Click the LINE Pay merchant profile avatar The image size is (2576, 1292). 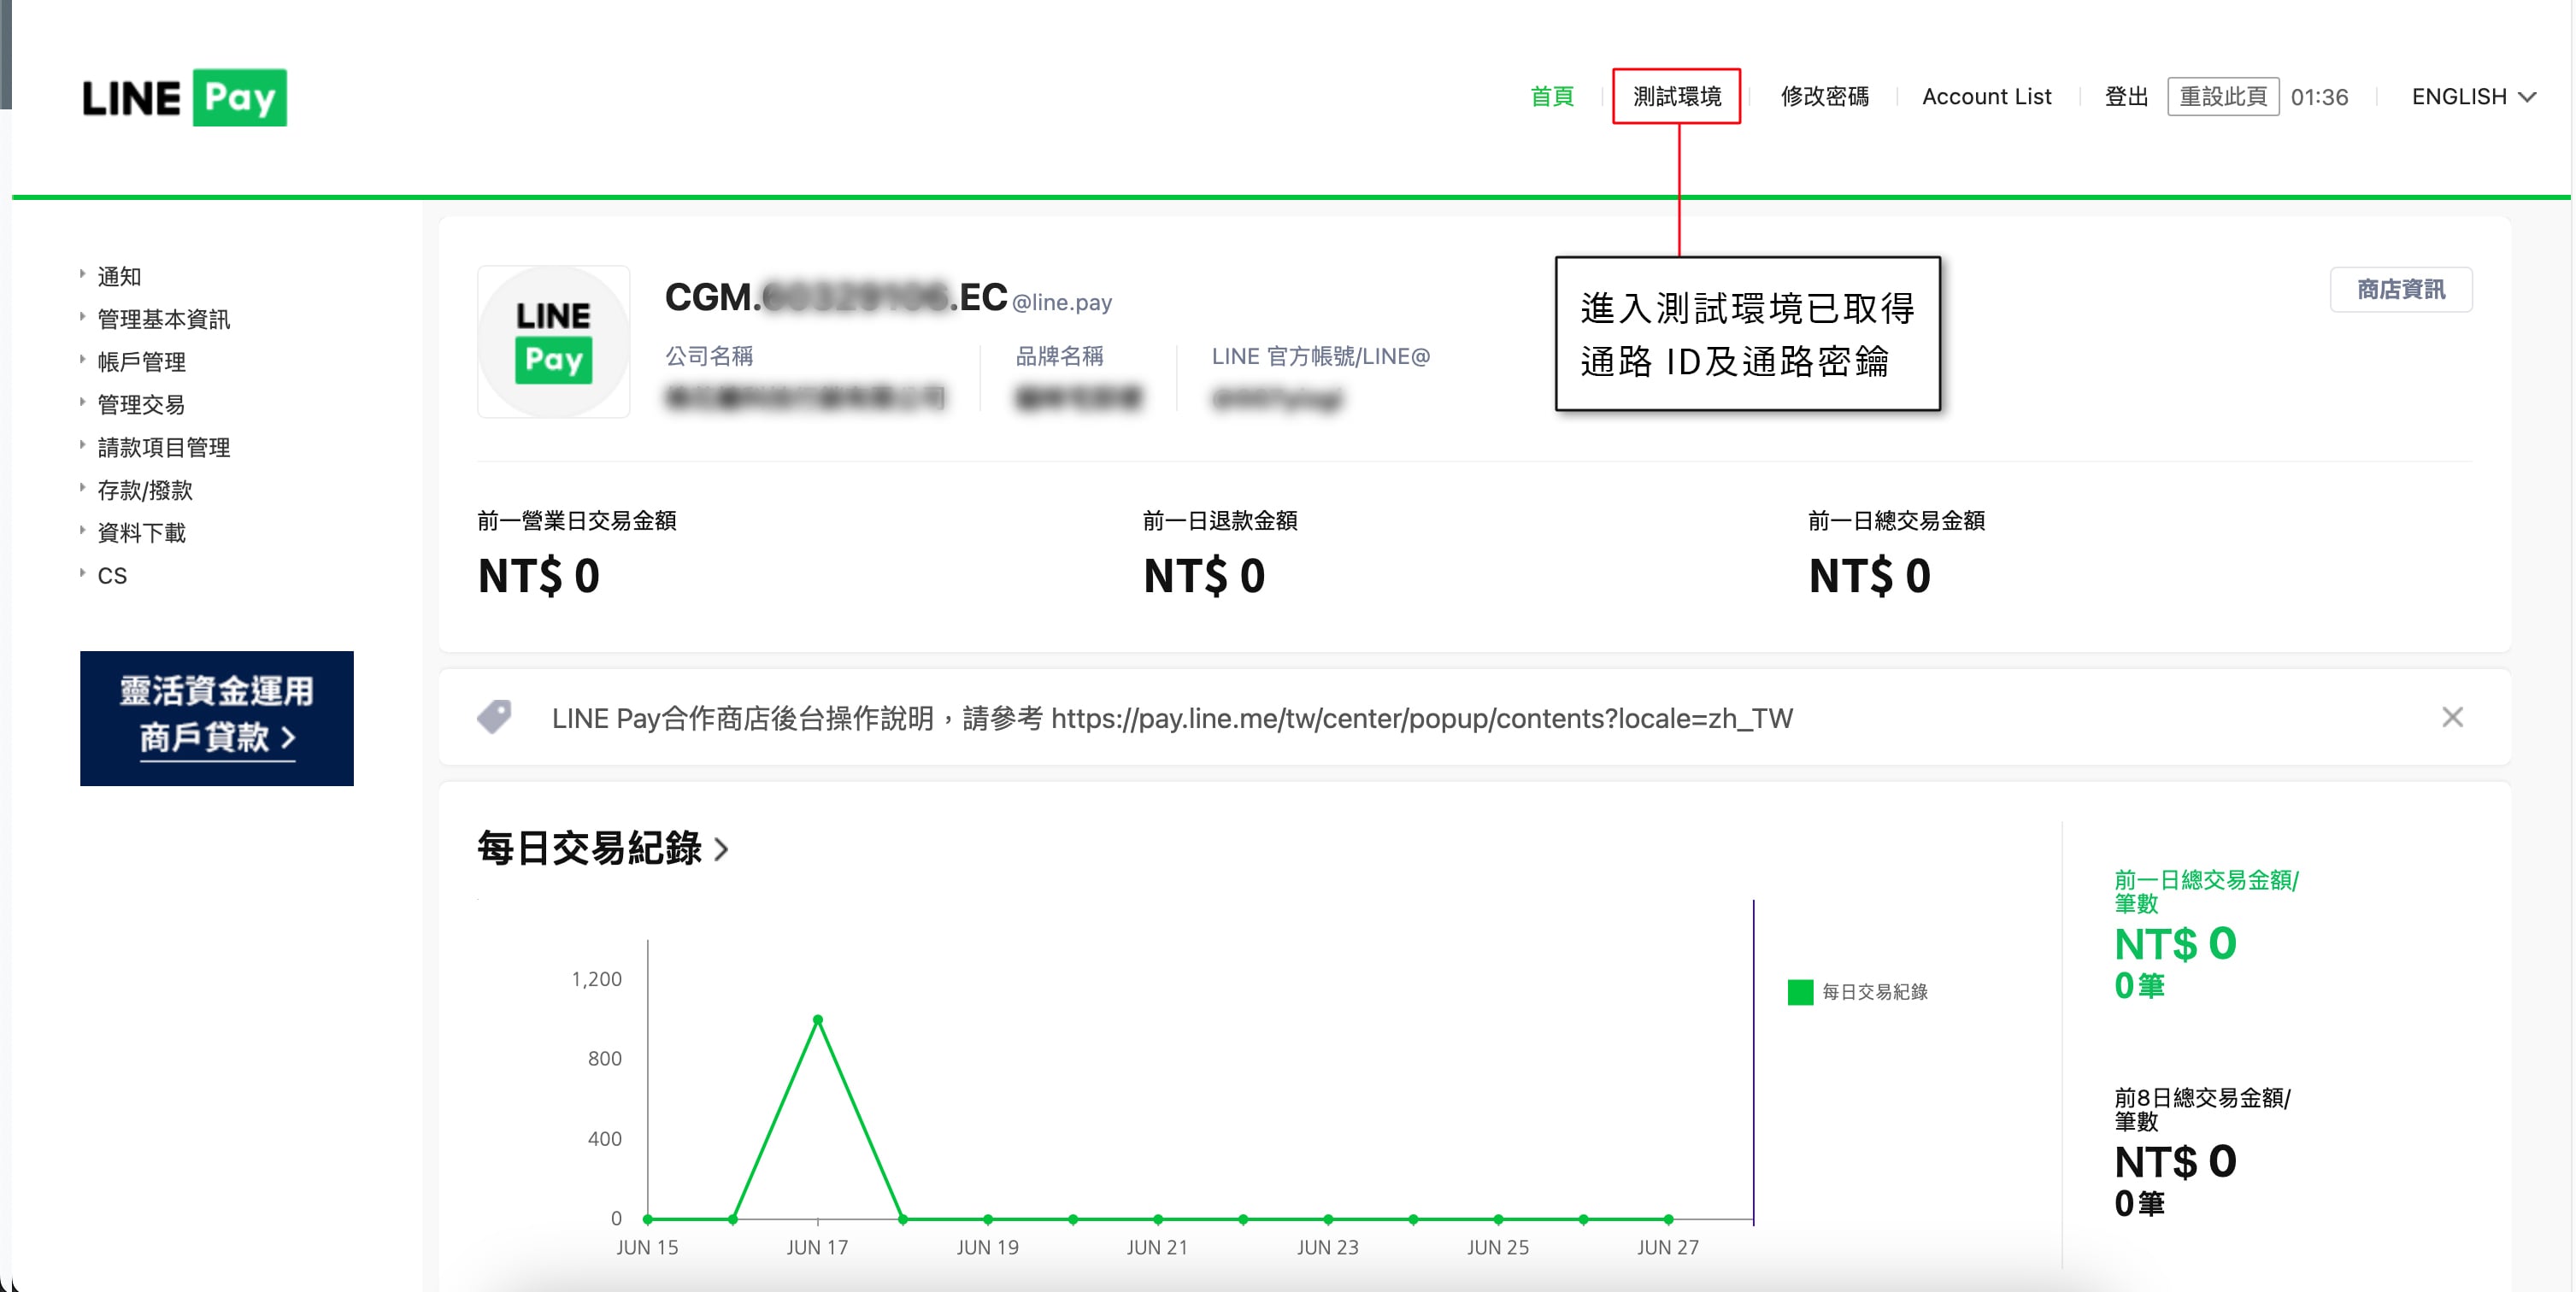tap(554, 341)
